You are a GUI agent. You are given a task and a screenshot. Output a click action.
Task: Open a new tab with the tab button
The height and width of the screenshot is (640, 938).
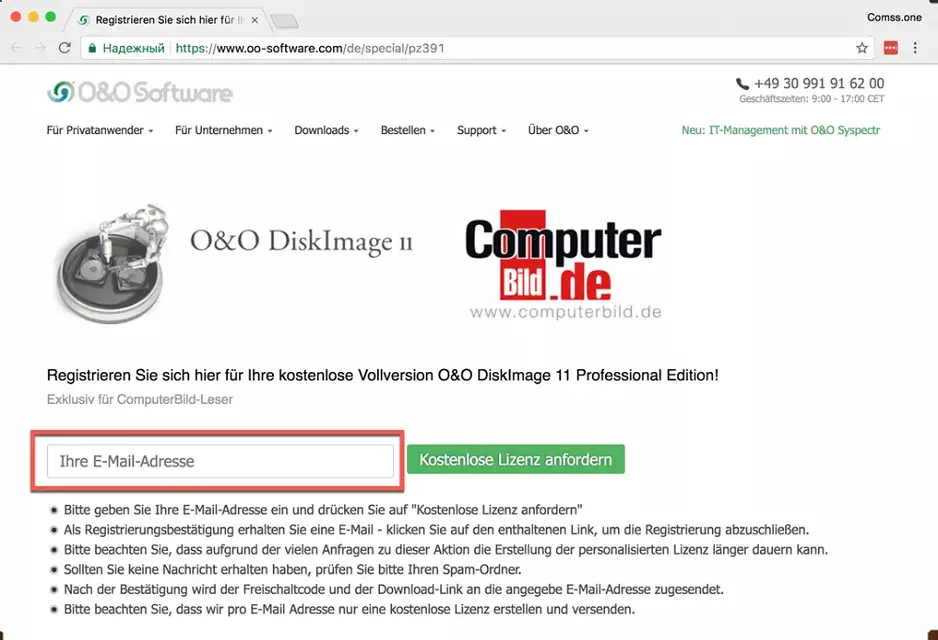285,22
